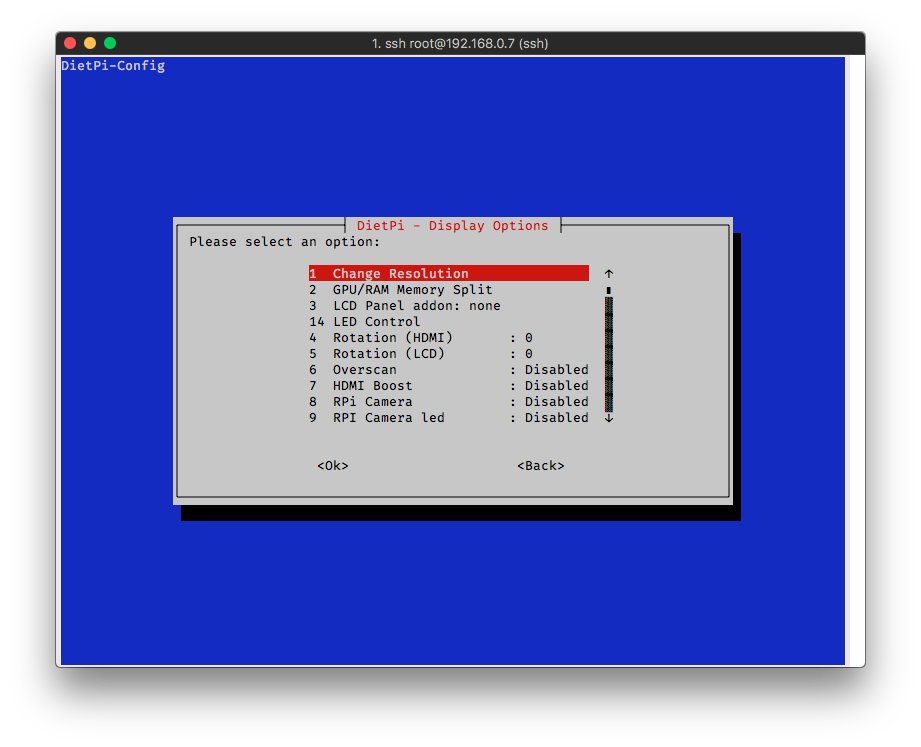This screenshot has width=921, height=747.
Task: Click the DietPi-Config header text
Action: coord(113,66)
